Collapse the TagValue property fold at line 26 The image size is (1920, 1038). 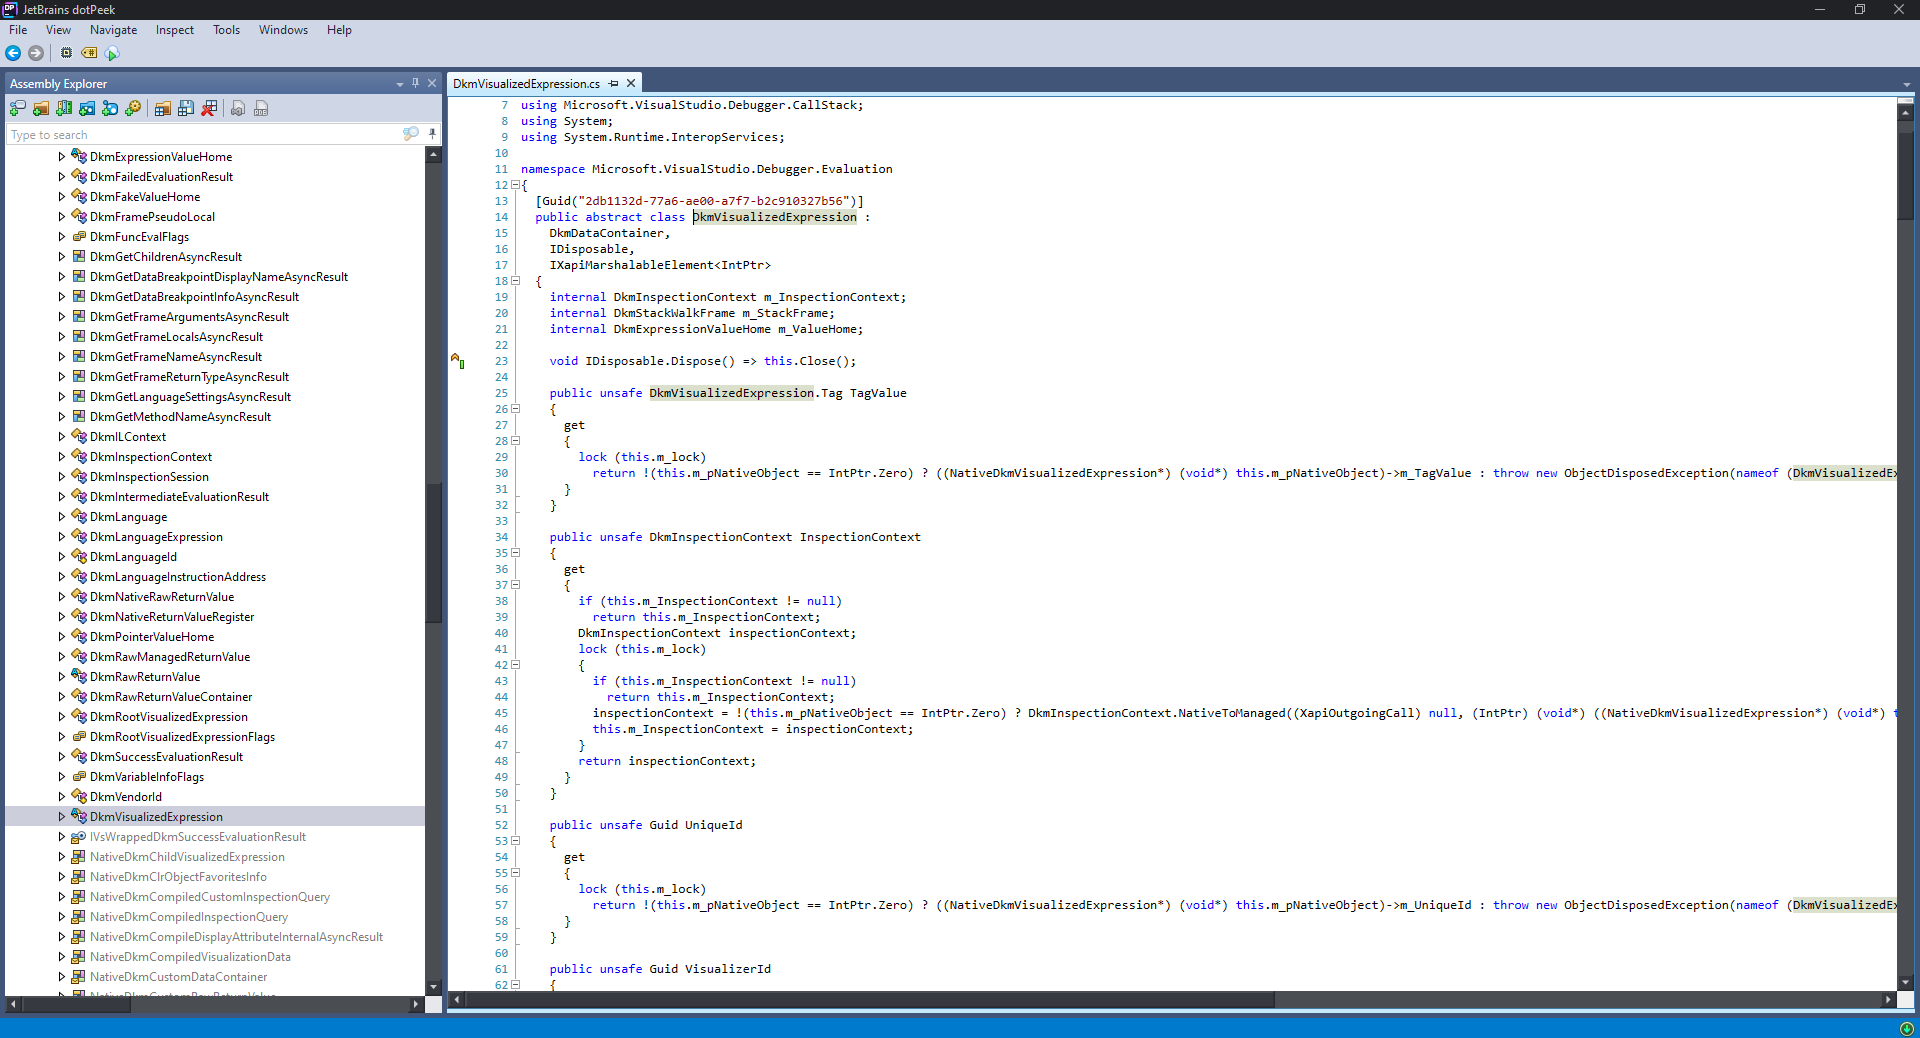[x=515, y=409]
